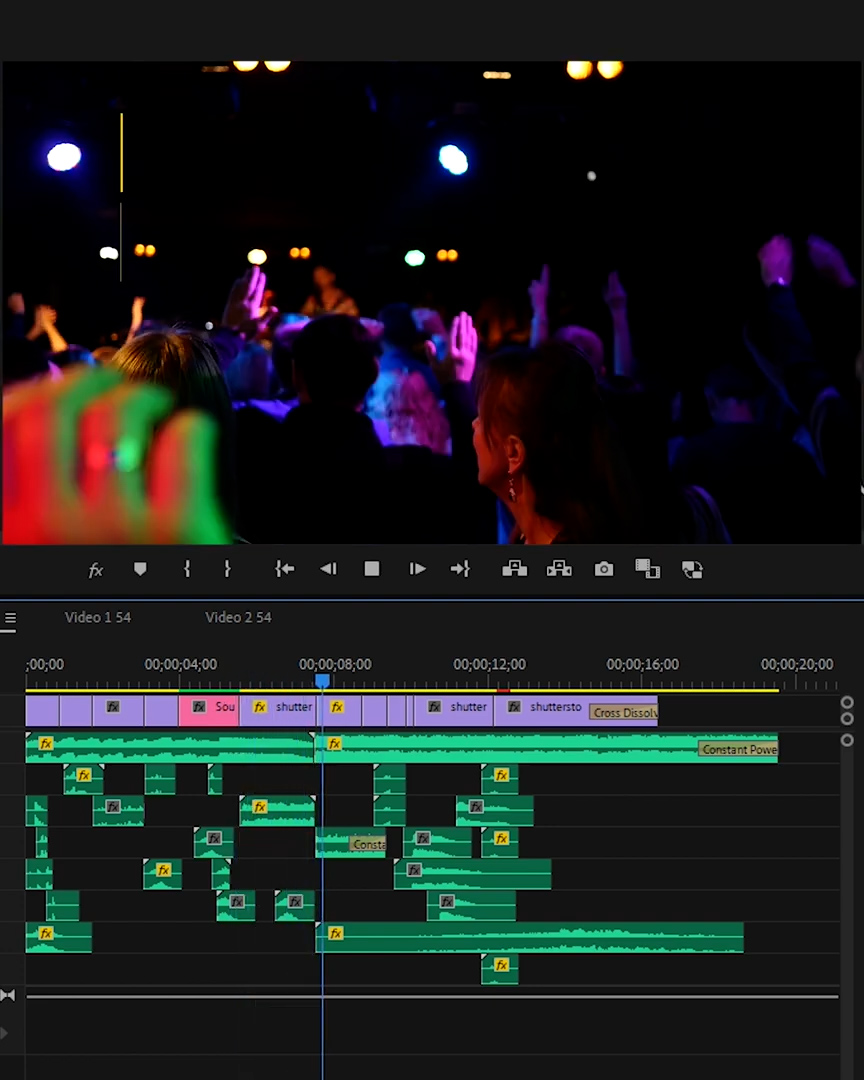Stop playback with the square button
The height and width of the screenshot is (1080, 864).
pos(372,569)
